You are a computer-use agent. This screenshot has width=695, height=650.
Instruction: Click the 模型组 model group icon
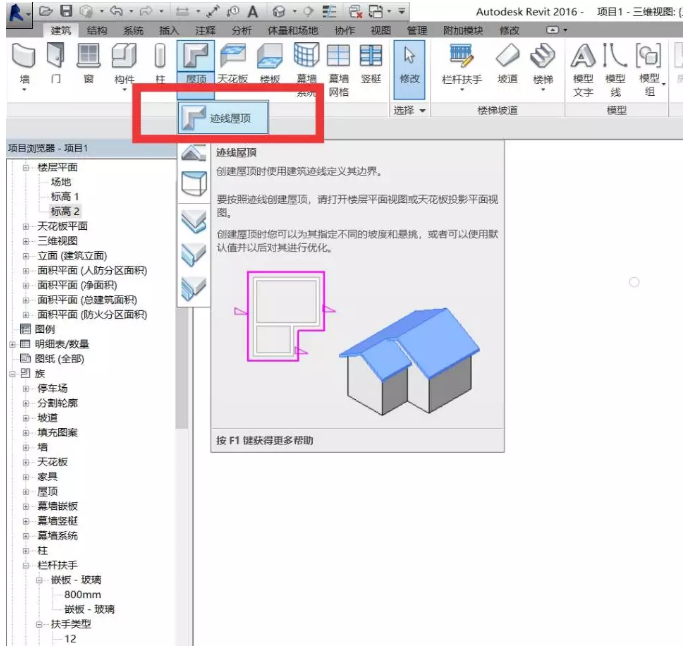648,56
